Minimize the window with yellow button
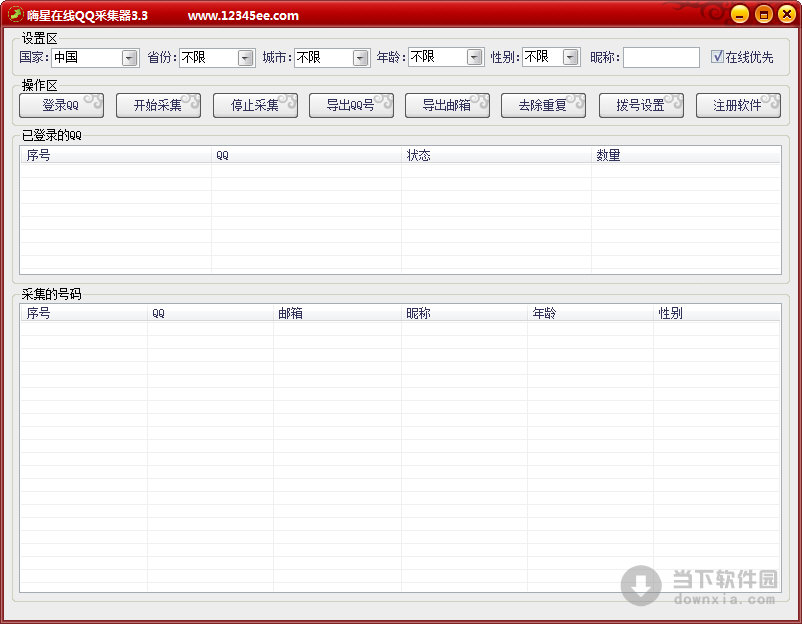Image resolution: width=802 pixels, height=624 pixels. point(739,14)
